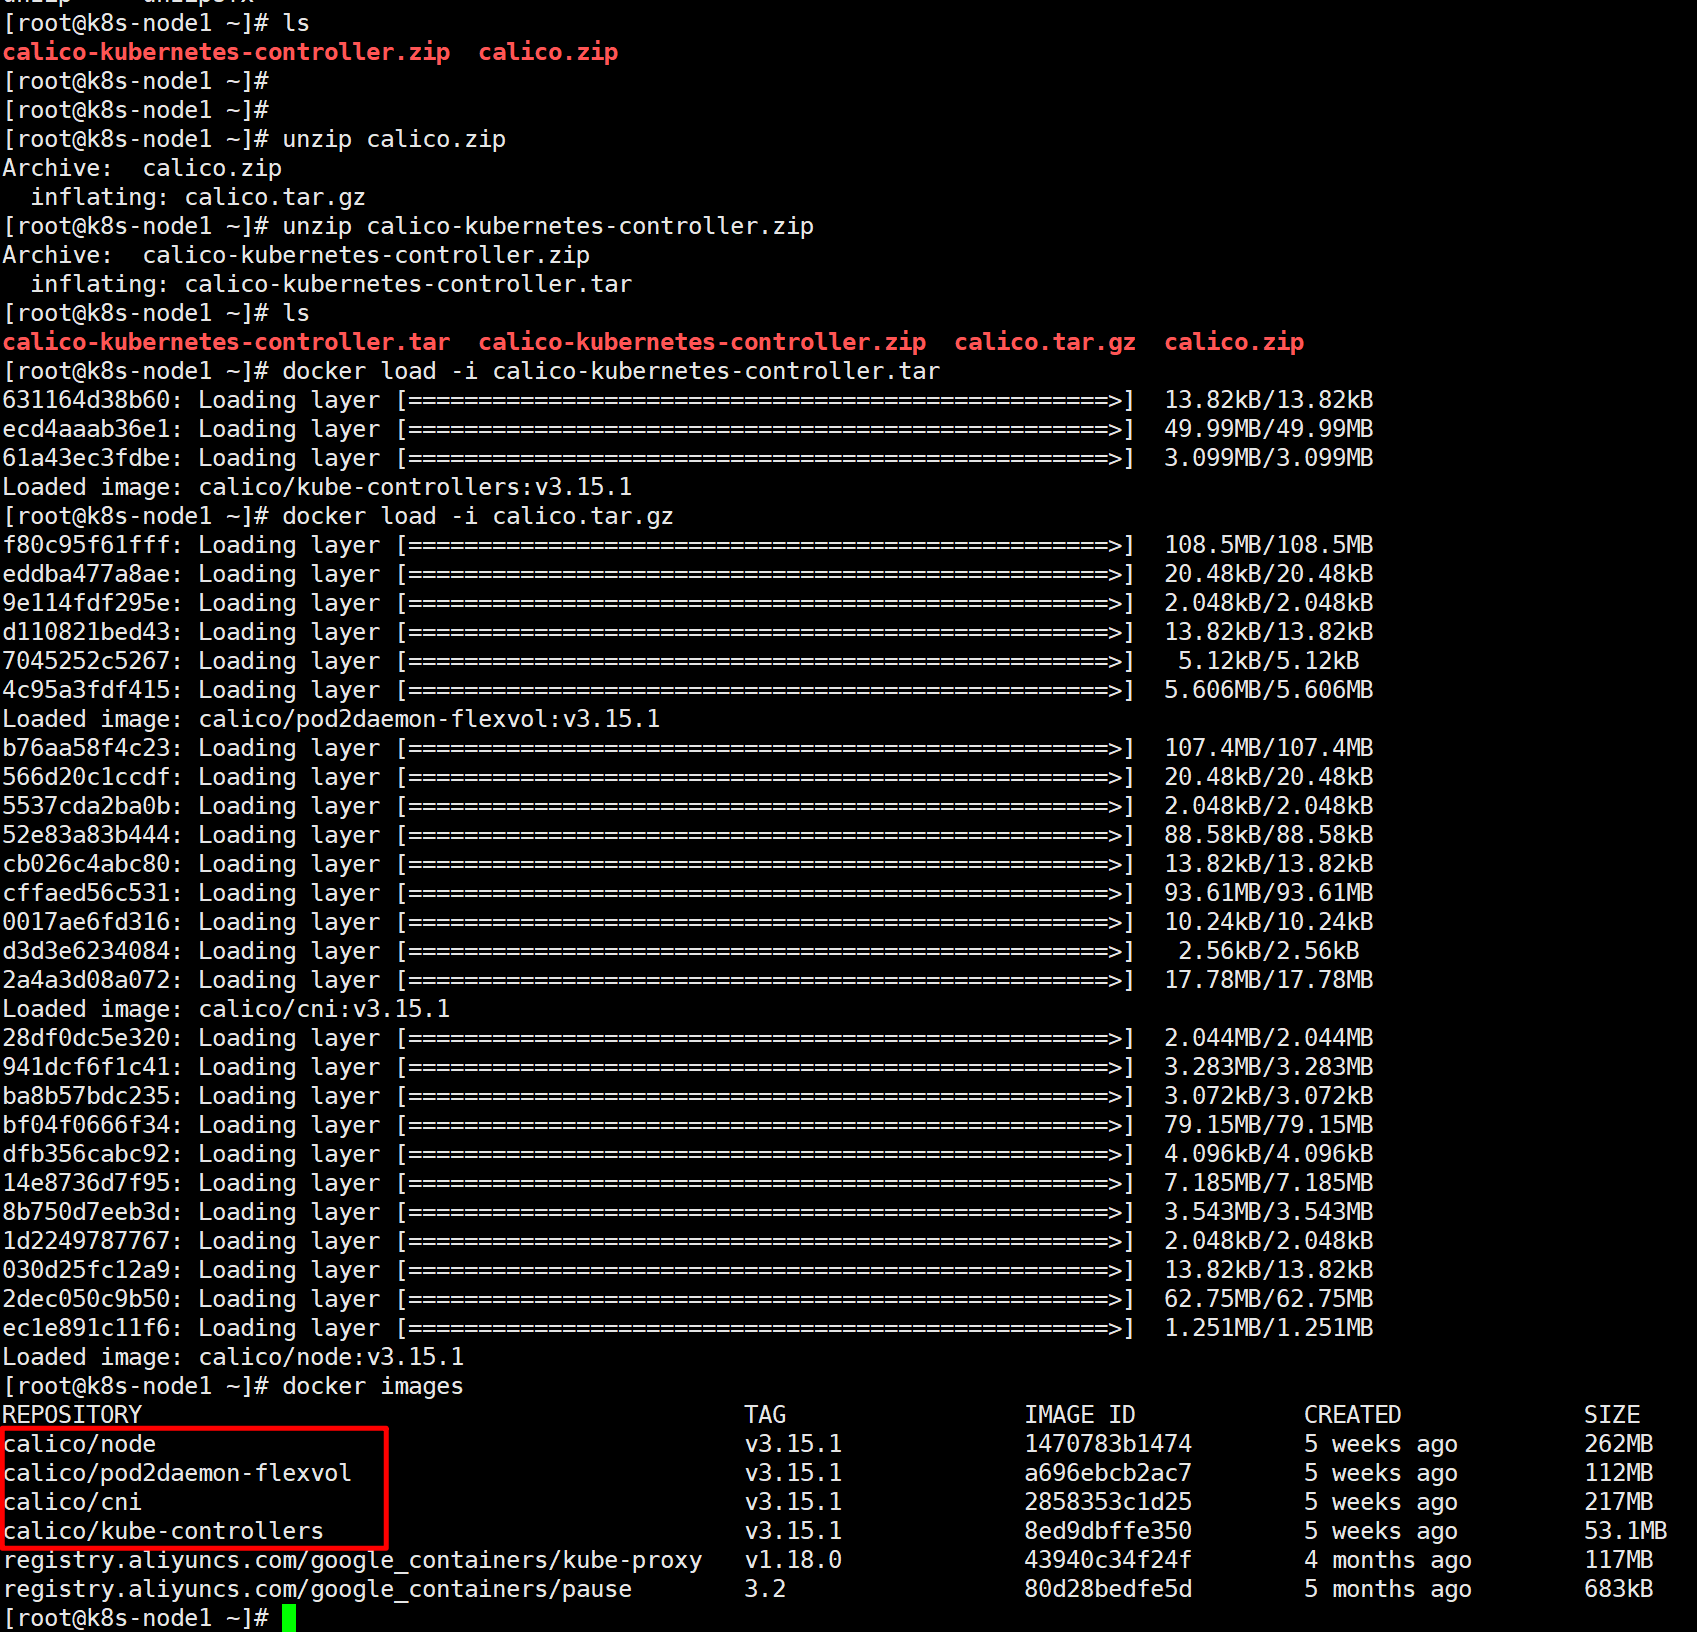Click layer size 49.99MB/49.99MB
The height and width of the screenshot is (1632, 1697).
pos(1269,429)
